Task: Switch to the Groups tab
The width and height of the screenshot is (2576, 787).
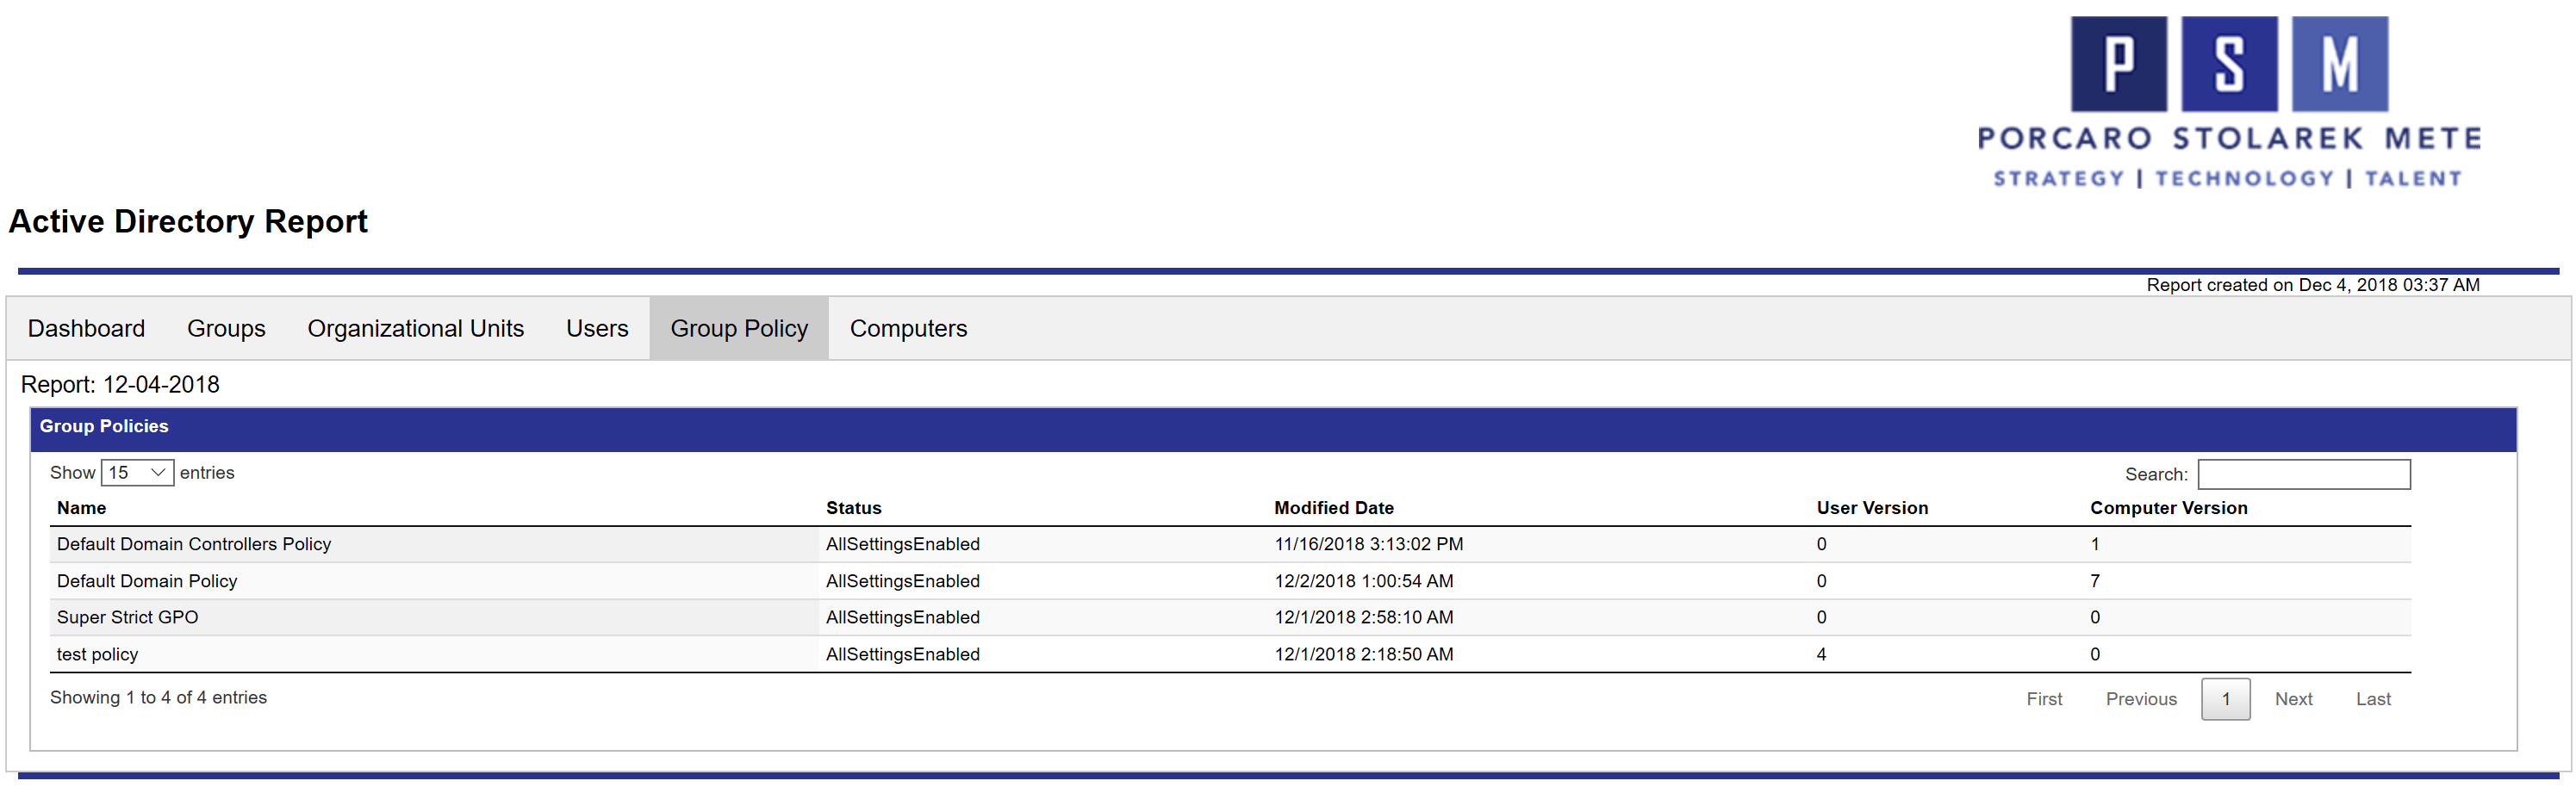Action: 226,328
